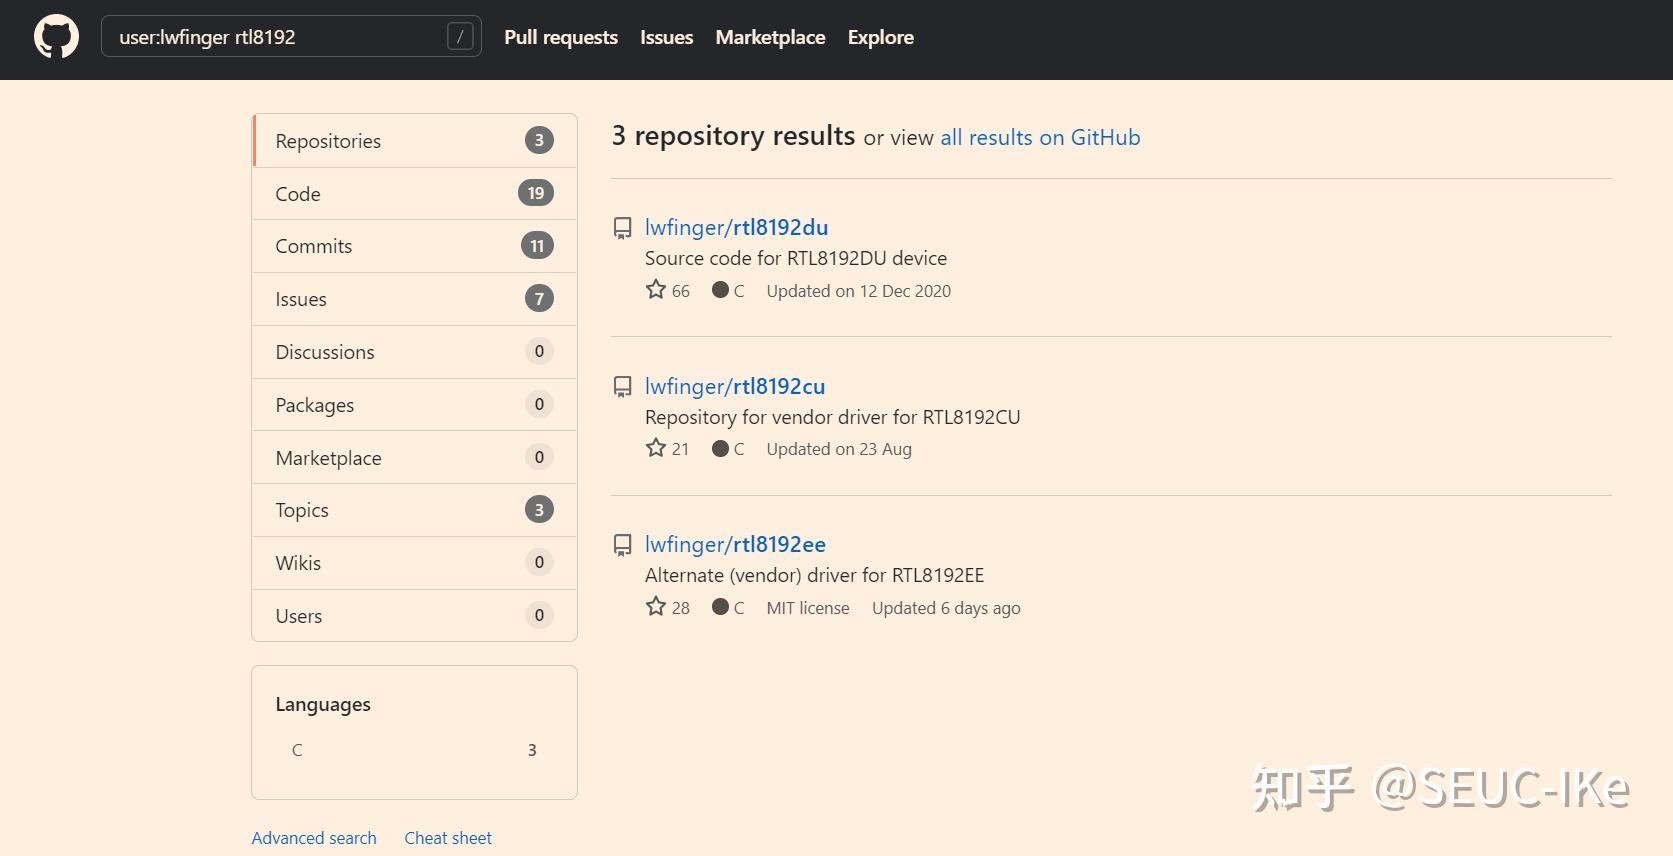The height and width of the screenshot is (856, 1673).
Task: Click repo icon beside lwfinger/rtl8192cu
Action: tap(622, 387)
